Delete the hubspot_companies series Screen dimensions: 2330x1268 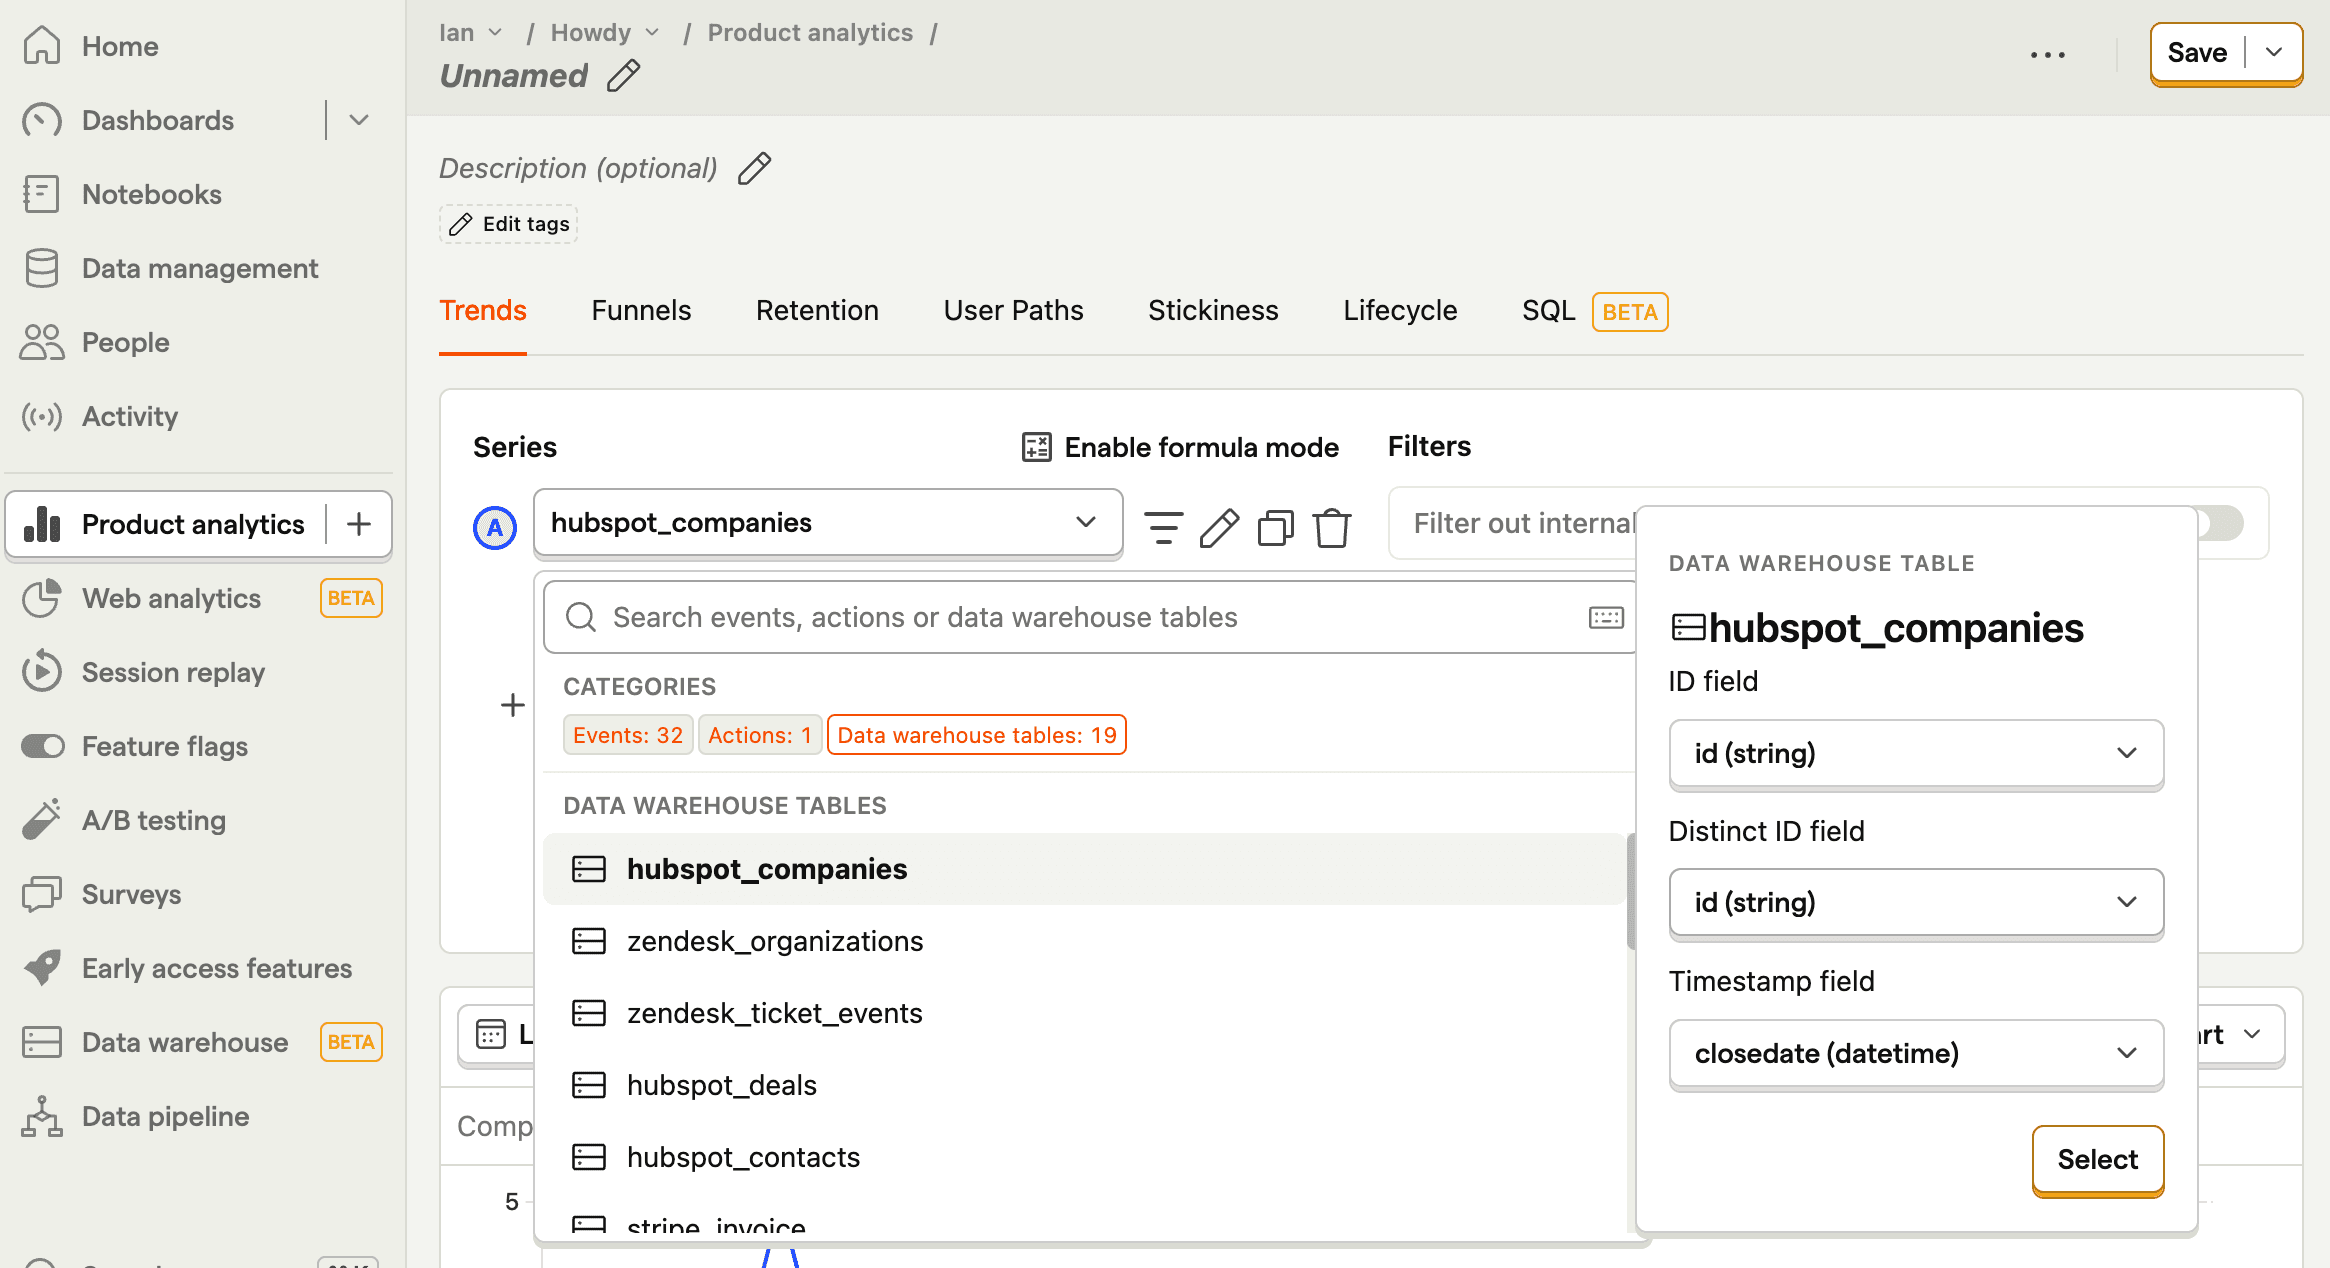pos(1332,527)
